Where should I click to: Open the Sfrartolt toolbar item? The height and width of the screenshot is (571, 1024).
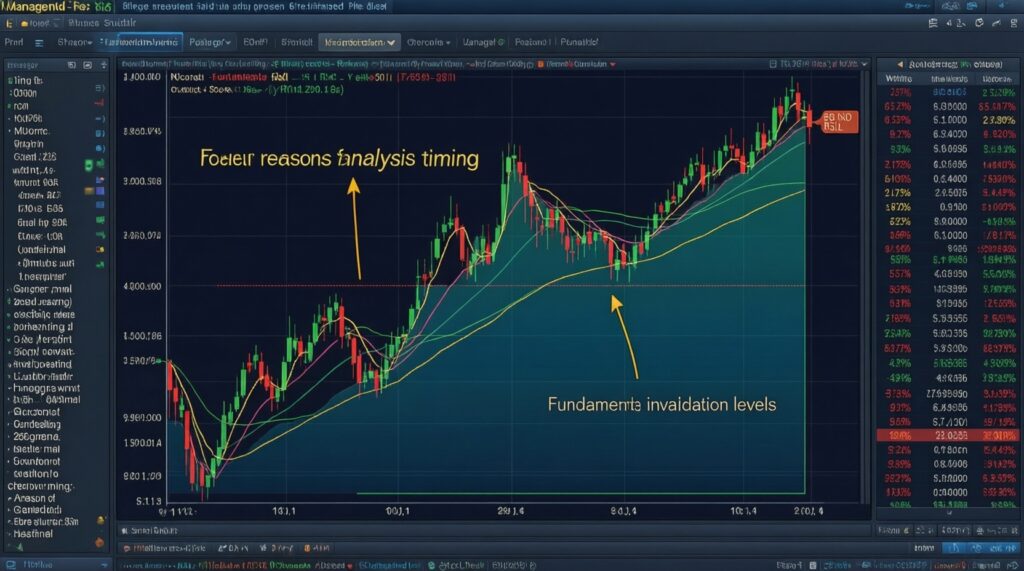[x=296, y=42]
